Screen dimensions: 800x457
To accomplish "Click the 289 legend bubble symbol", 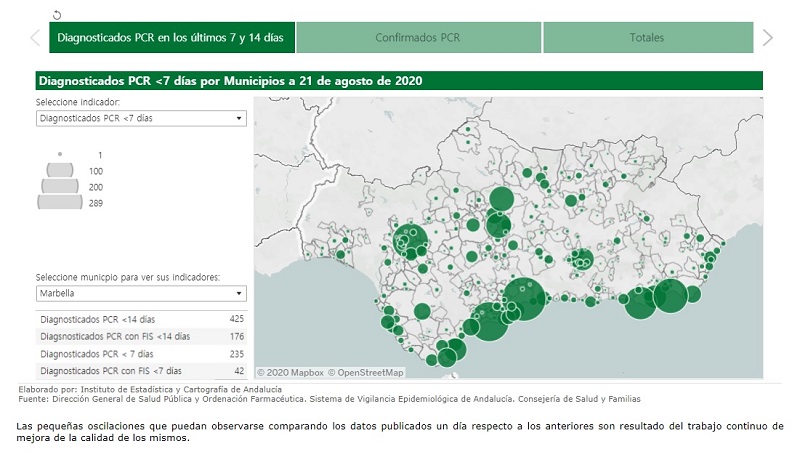I will [60, 202].
